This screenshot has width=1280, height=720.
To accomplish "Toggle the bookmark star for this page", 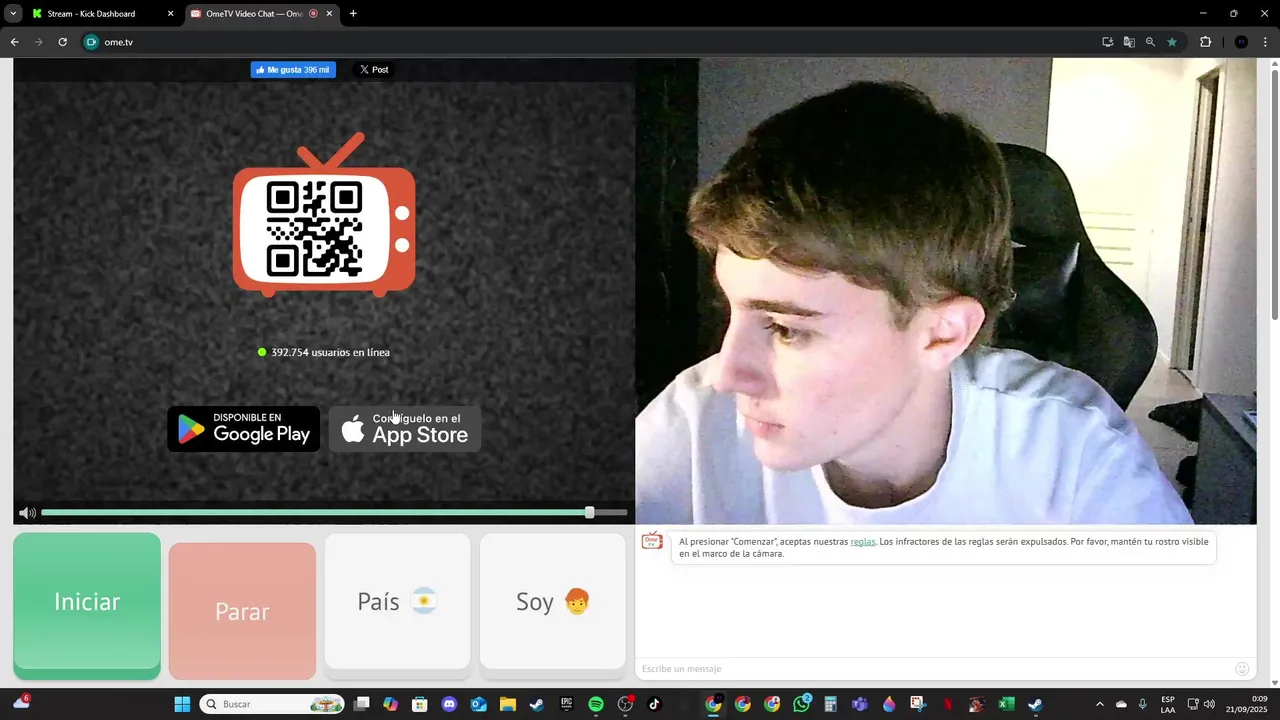I will pyautogui.click(x=1172, y=42).
